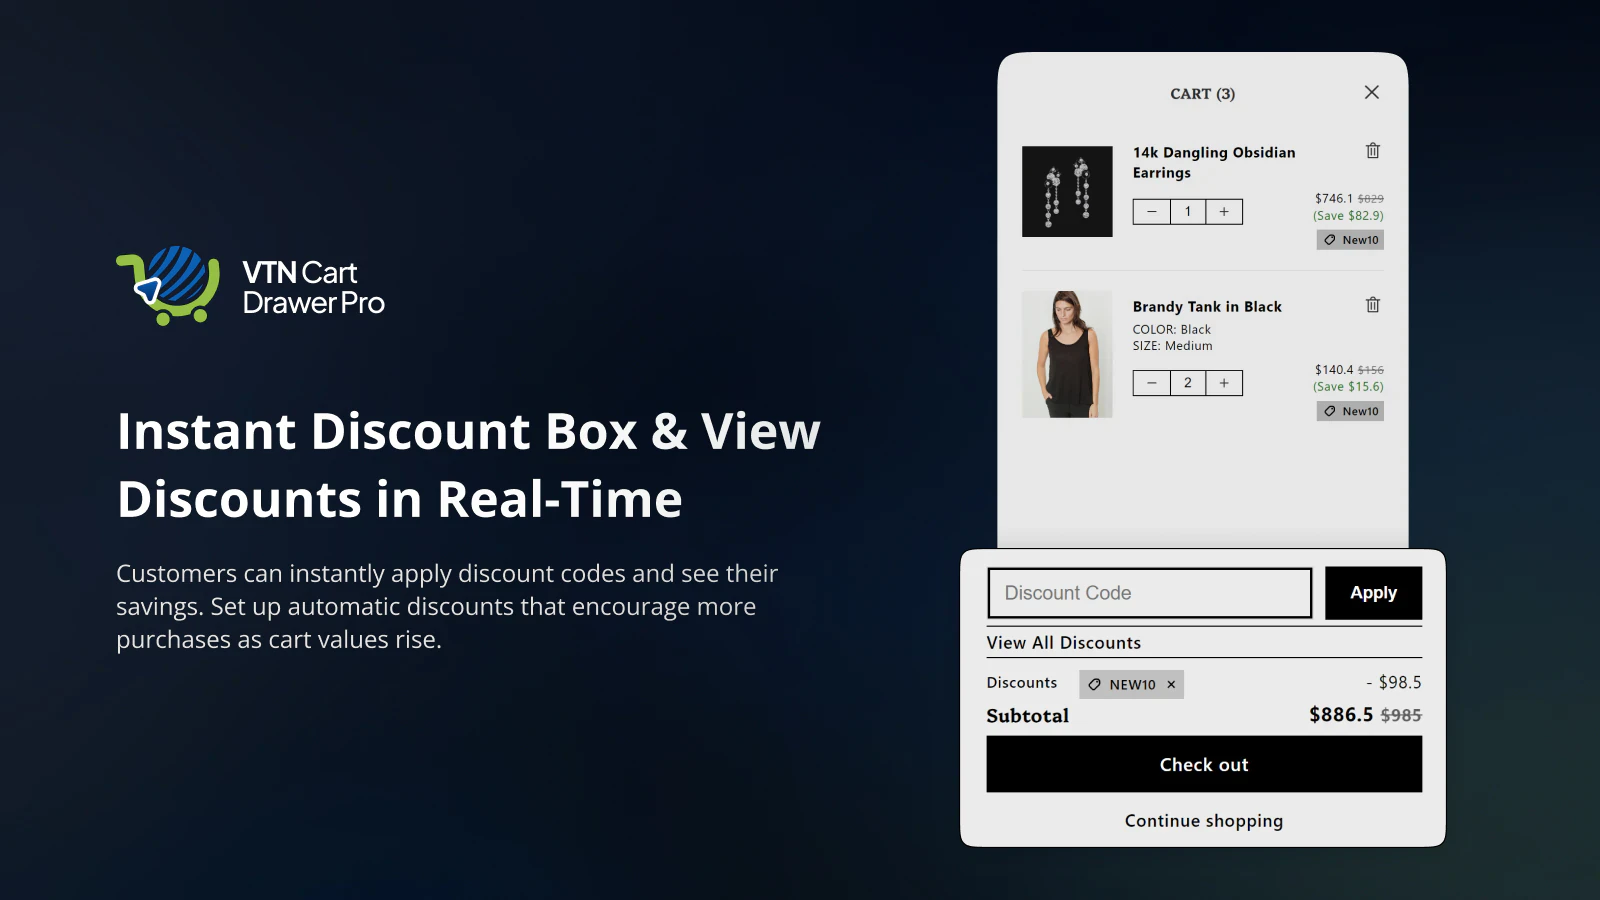Delete the 14k Dangling Obsidian Earrings item

pos(1372,151)
